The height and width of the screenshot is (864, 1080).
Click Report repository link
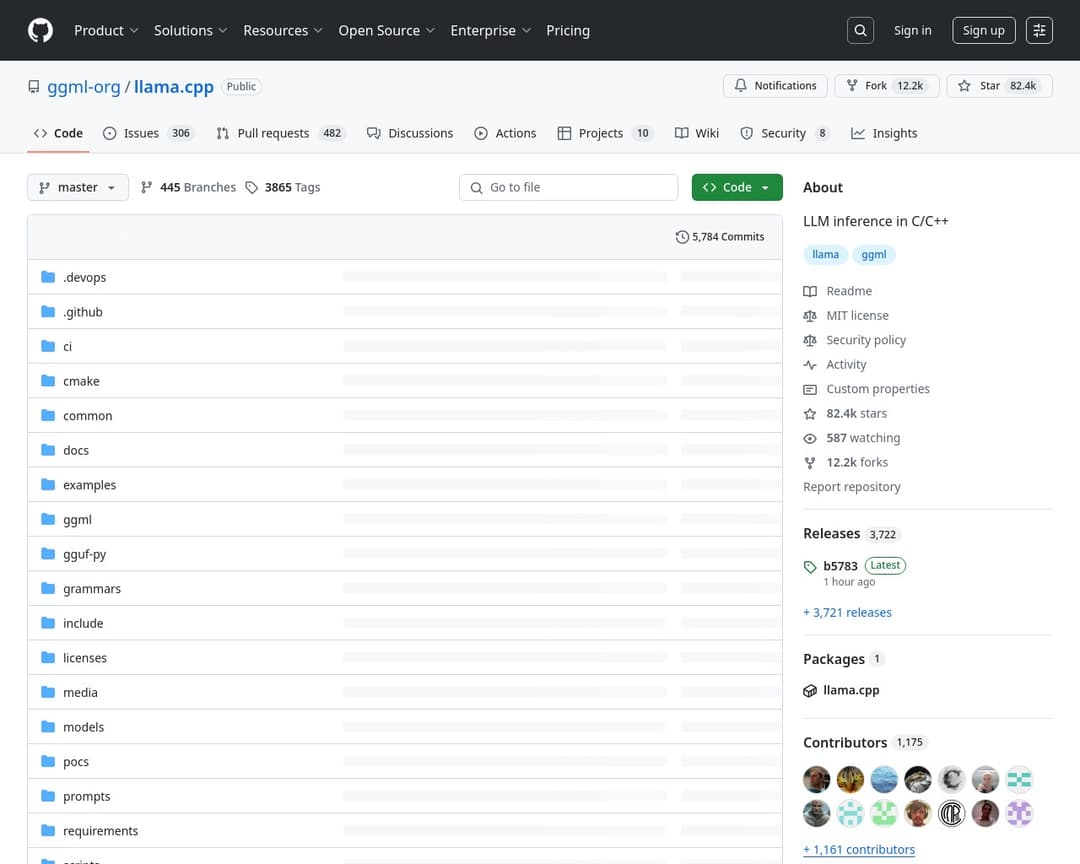[851, 487]
